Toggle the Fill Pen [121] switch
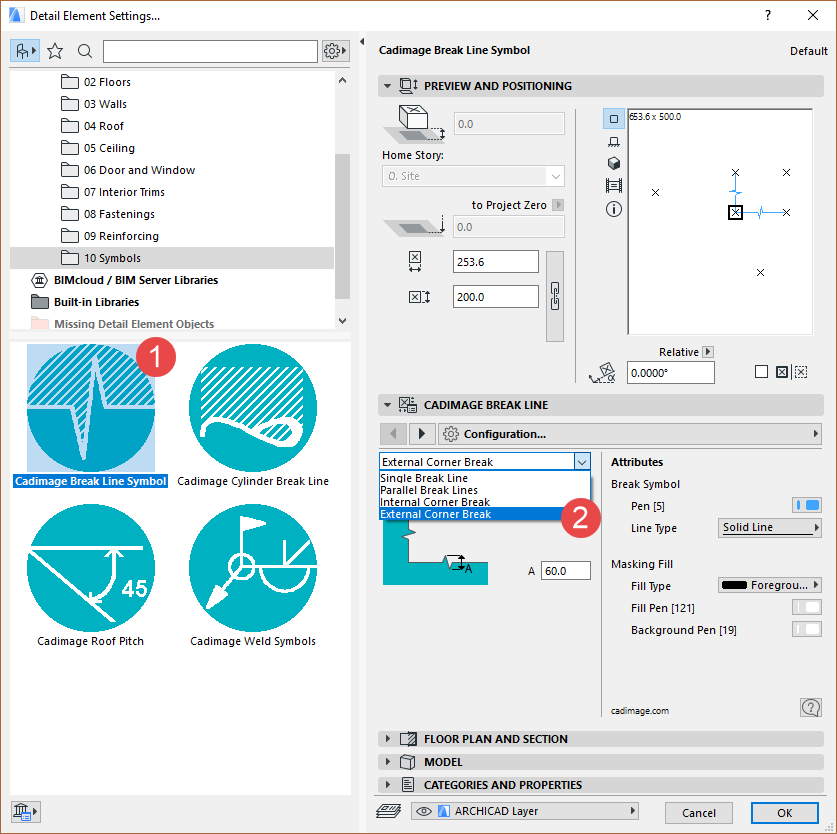The image size is (837, 834). point(806,607)
